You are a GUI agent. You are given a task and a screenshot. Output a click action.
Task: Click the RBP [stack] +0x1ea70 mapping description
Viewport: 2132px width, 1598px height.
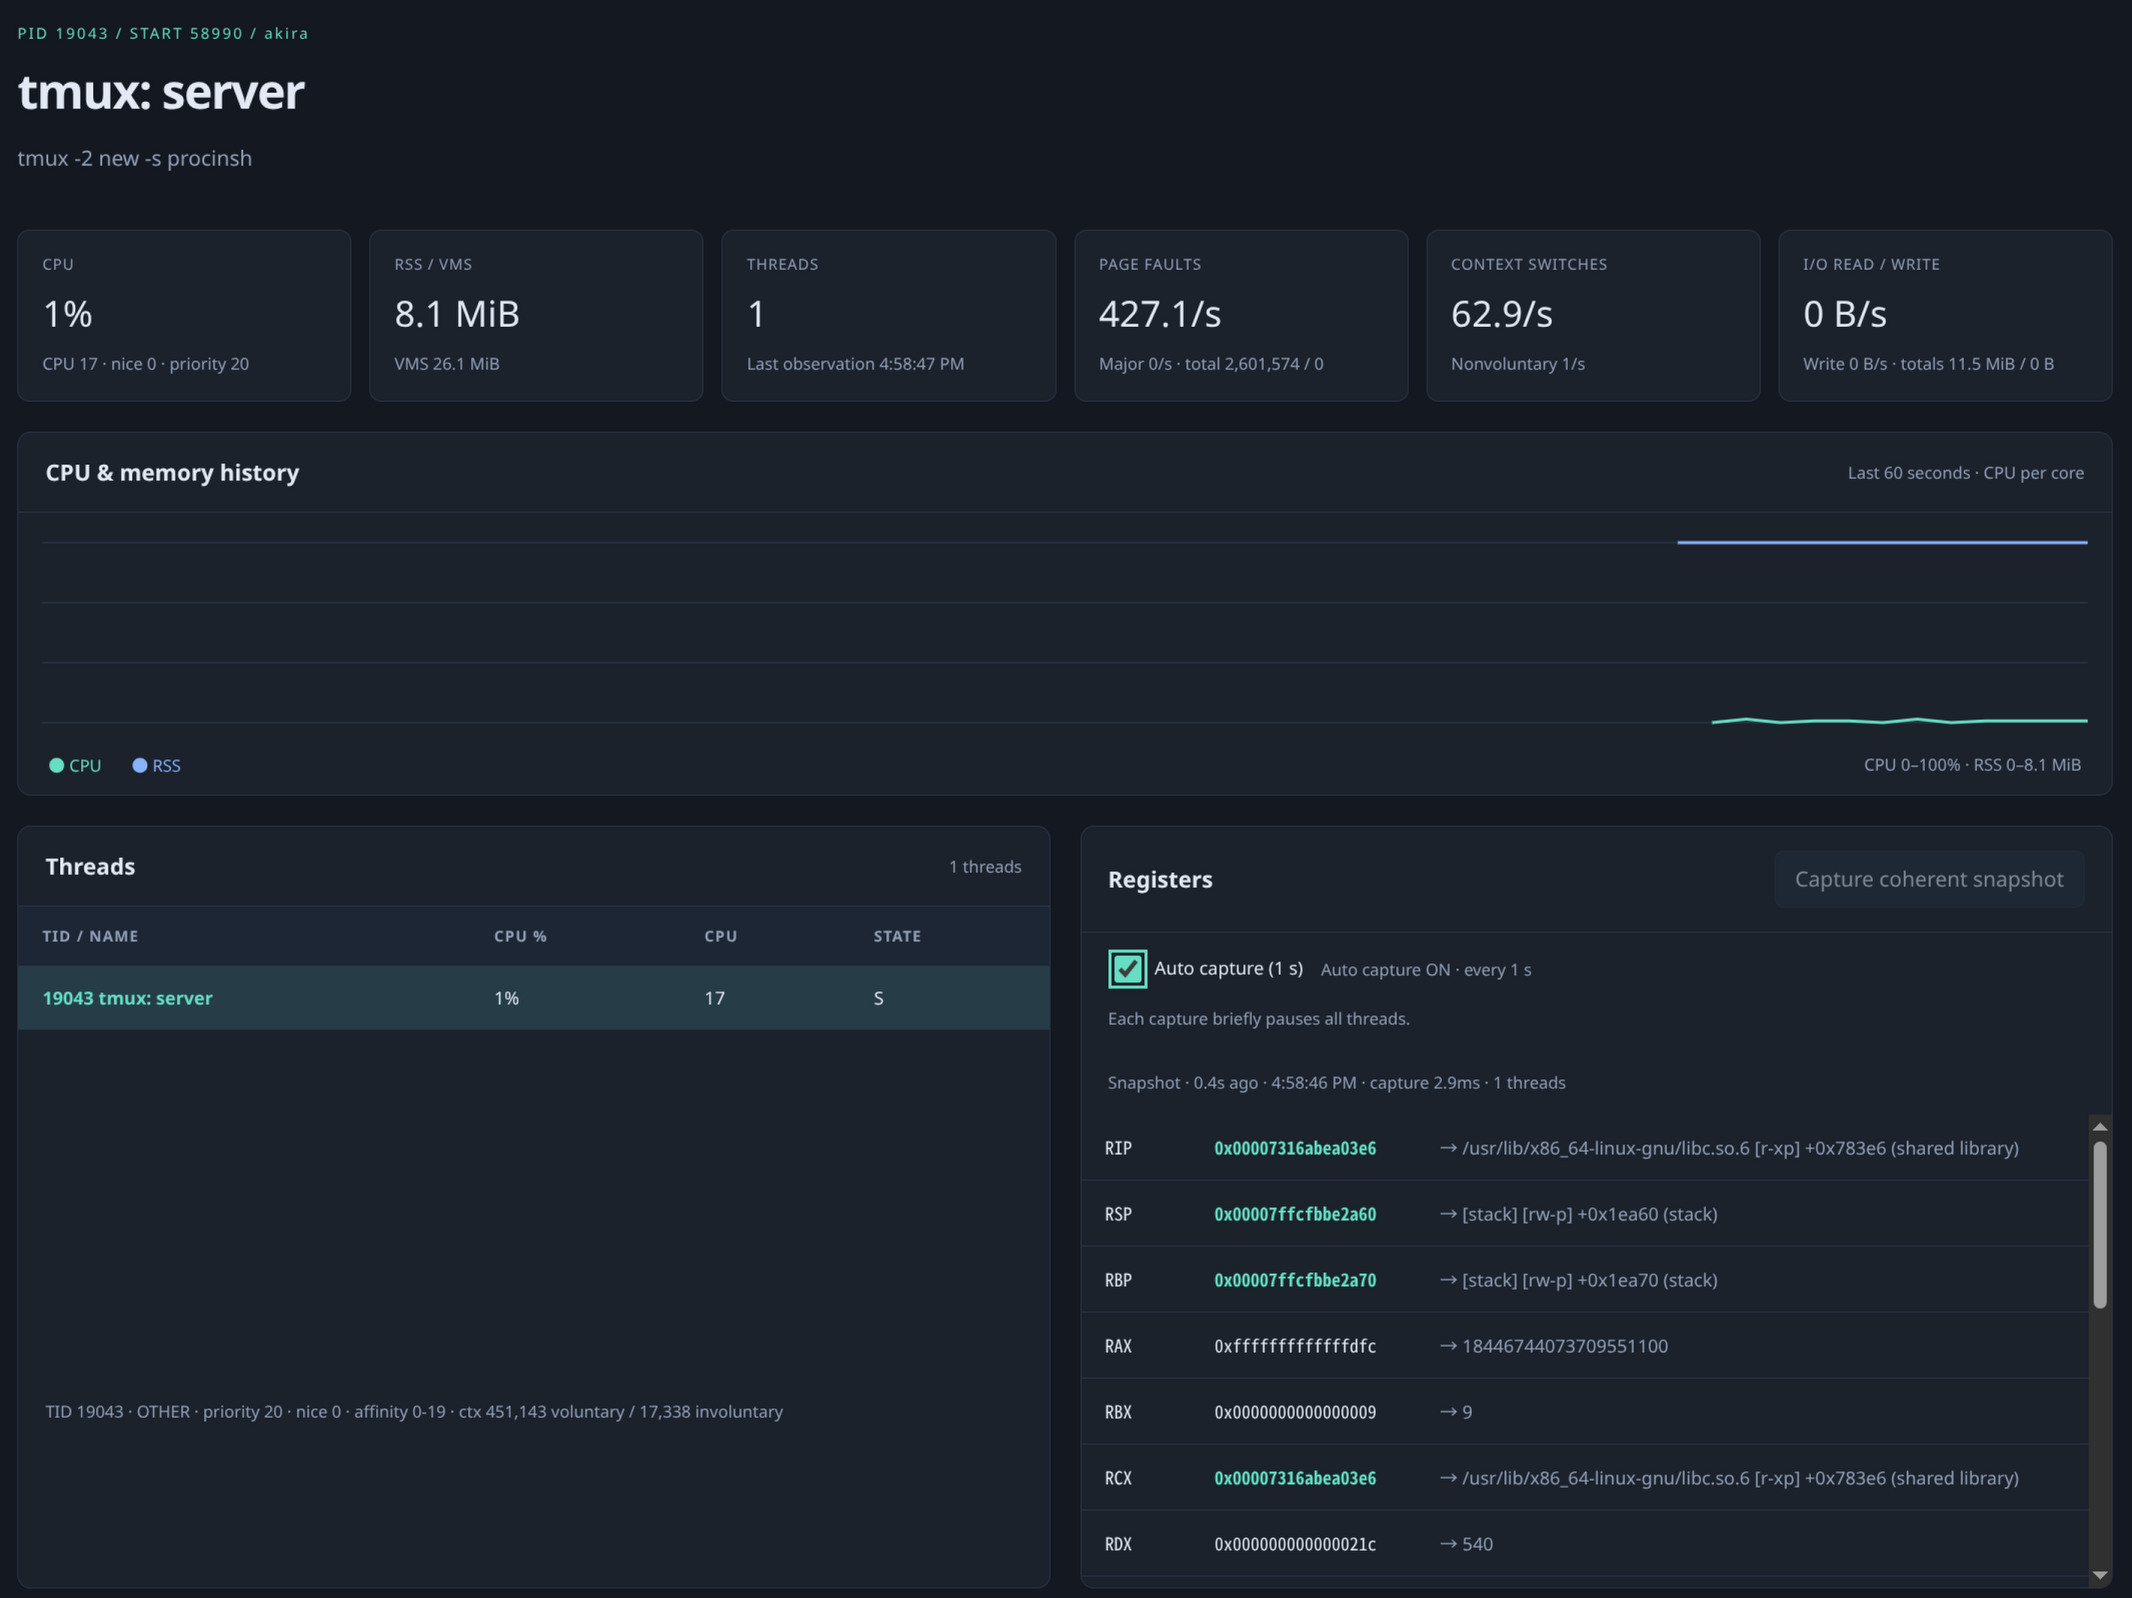coord(1578,1280)
